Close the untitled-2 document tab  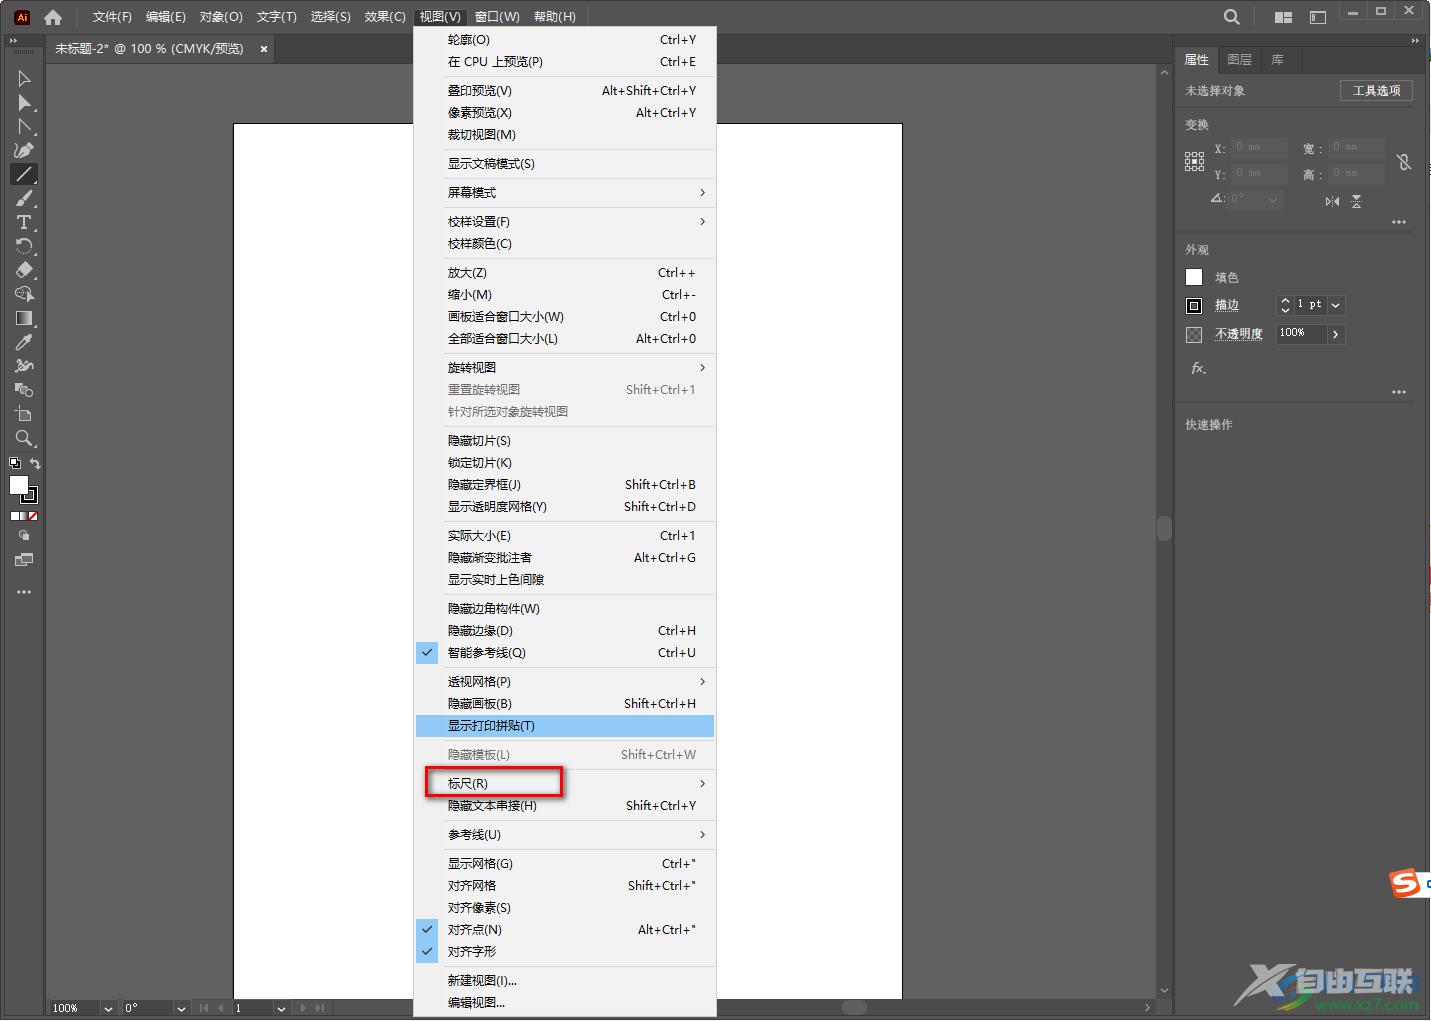click(x=264, y=49)
